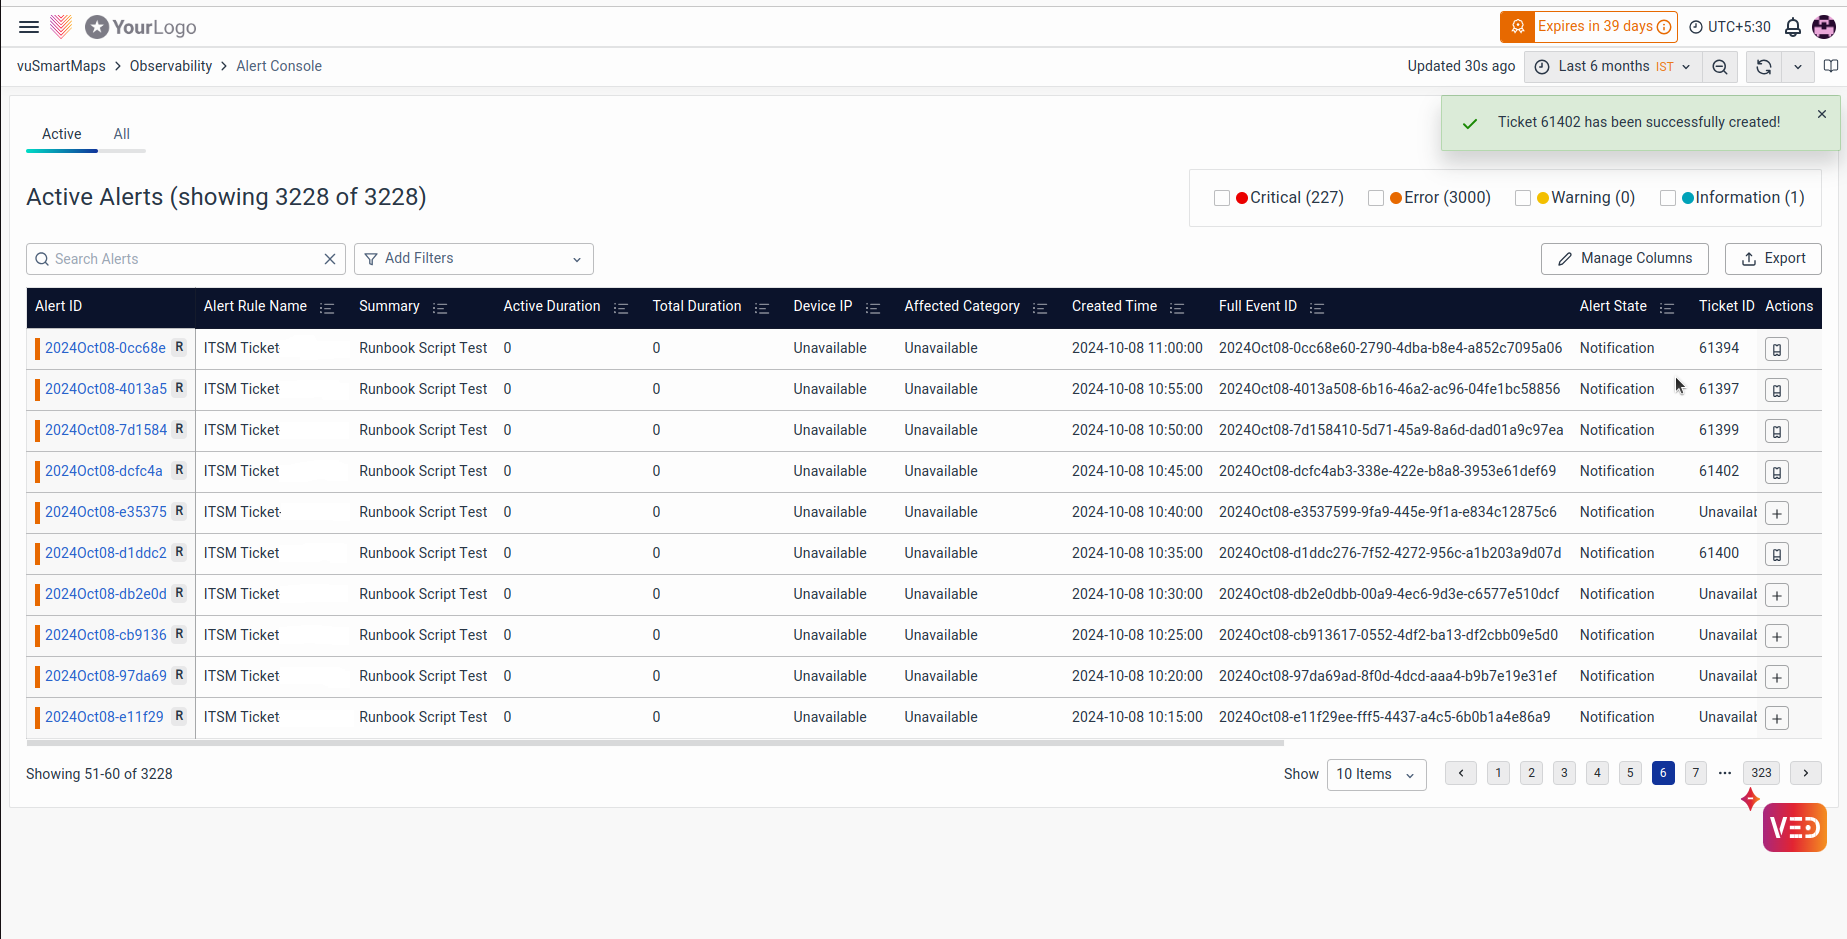The height and width of the screenshot is (939, 1847).
Task: Toggle the Information severity checkbox
Action: point(1667,198)
